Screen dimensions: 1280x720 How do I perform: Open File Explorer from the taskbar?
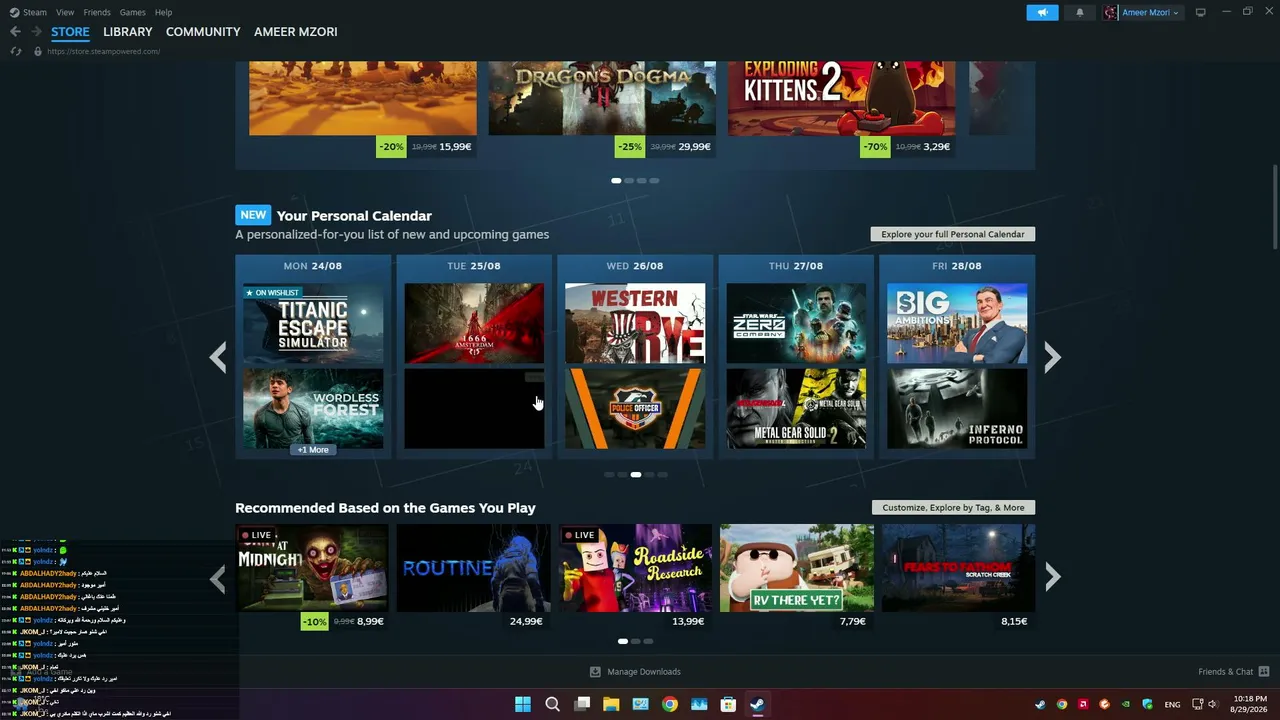[x=611, y=704]
